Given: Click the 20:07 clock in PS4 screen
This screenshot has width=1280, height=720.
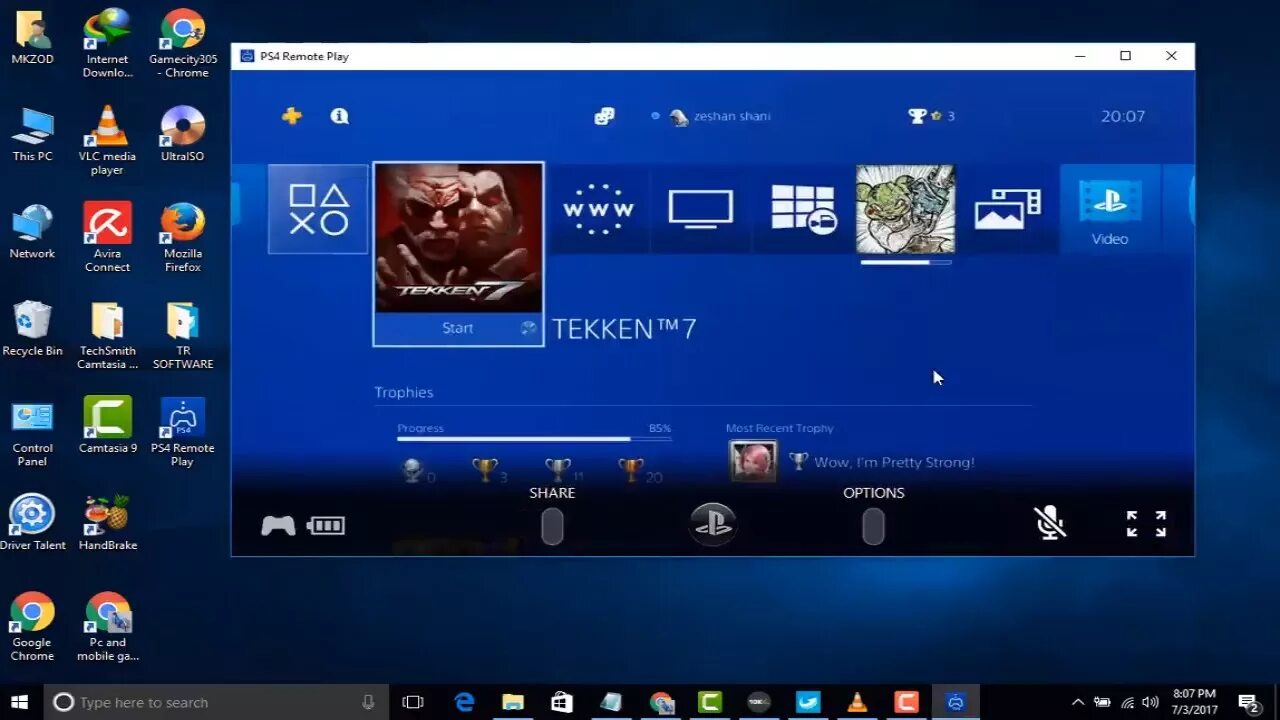Looking at the screenshot, I should 1123,116.
